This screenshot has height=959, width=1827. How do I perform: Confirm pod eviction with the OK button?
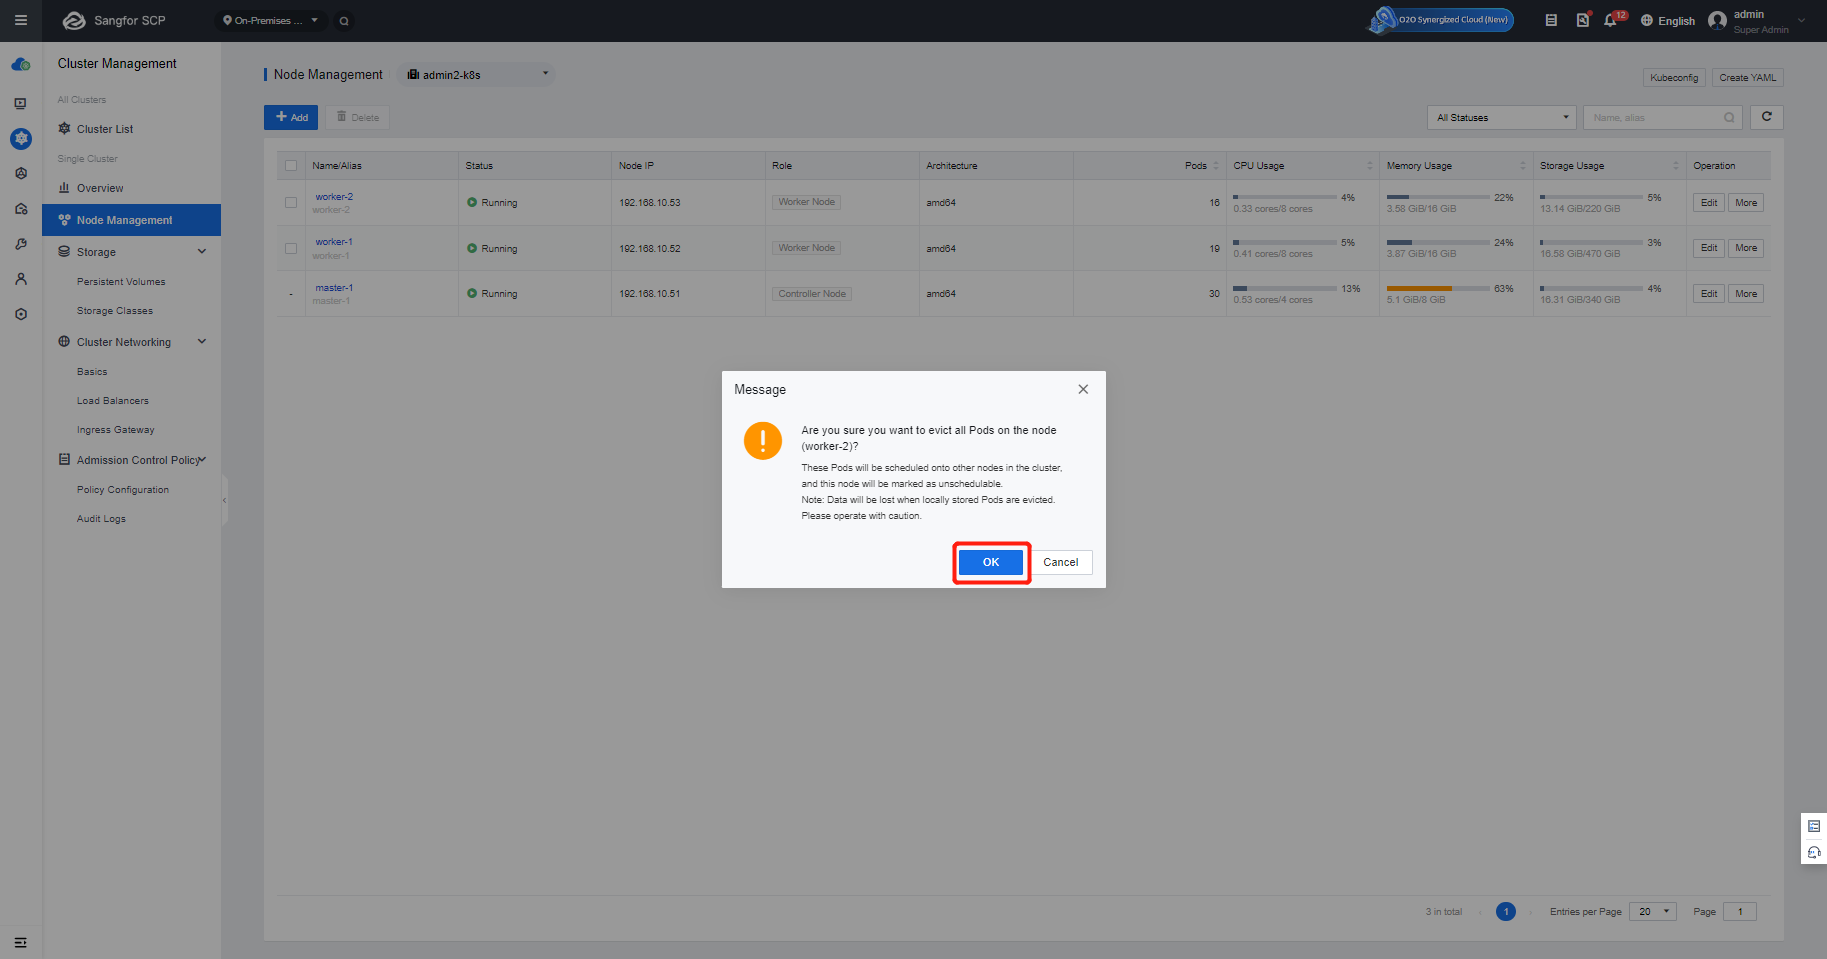(990, 562)
